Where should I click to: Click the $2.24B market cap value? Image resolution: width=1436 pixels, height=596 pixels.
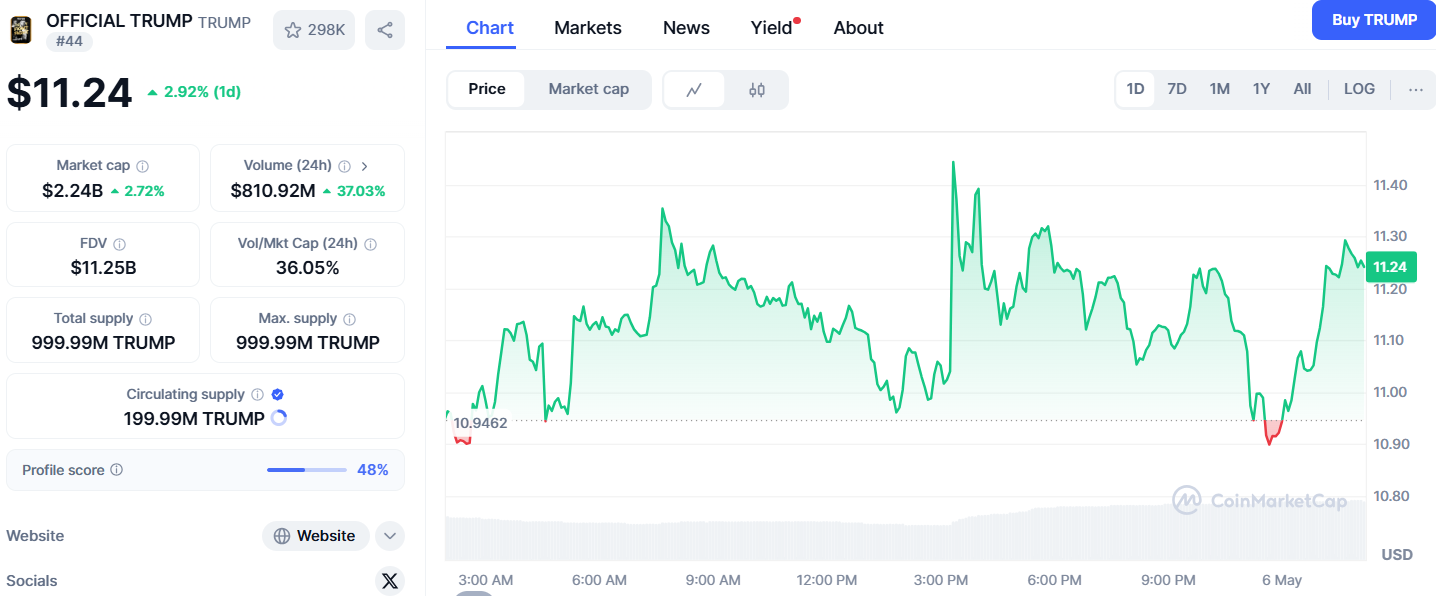pyautogui.click(x=73, y=190)
